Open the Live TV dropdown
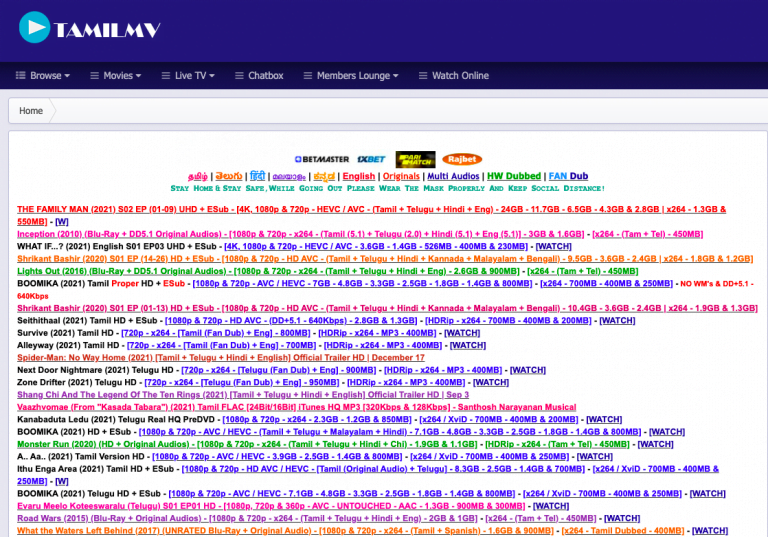The height and width of the screenshot is (537, 768). (x=188, y=75)
